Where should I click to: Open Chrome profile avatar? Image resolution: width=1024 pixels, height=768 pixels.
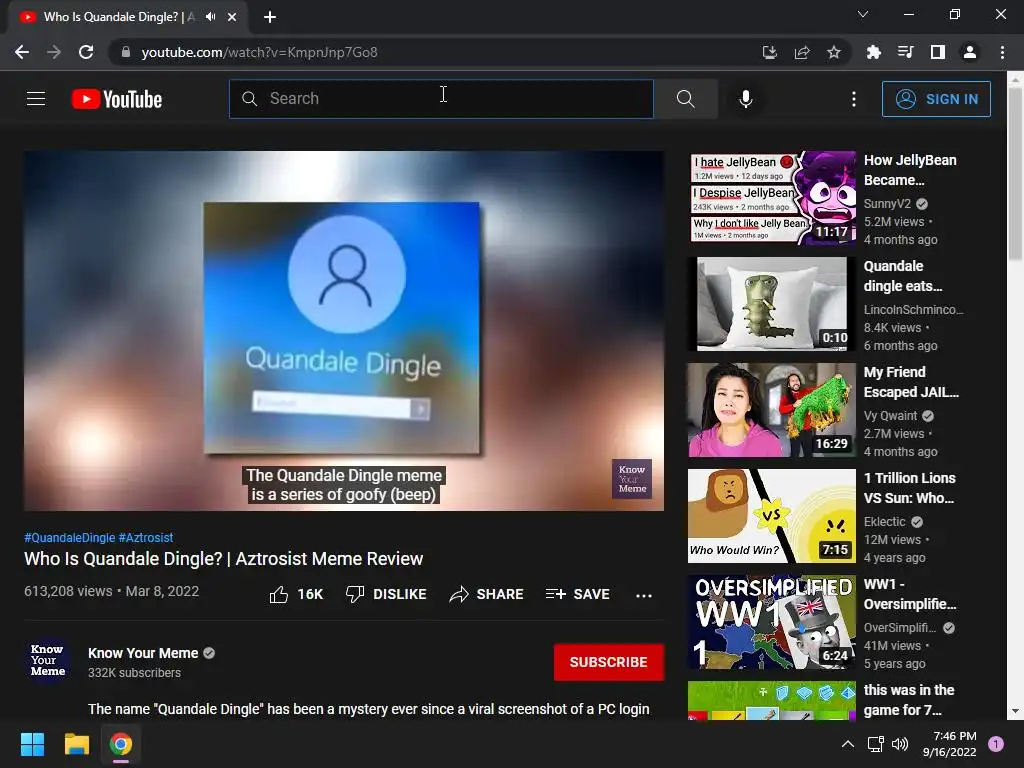click(970, 52)
